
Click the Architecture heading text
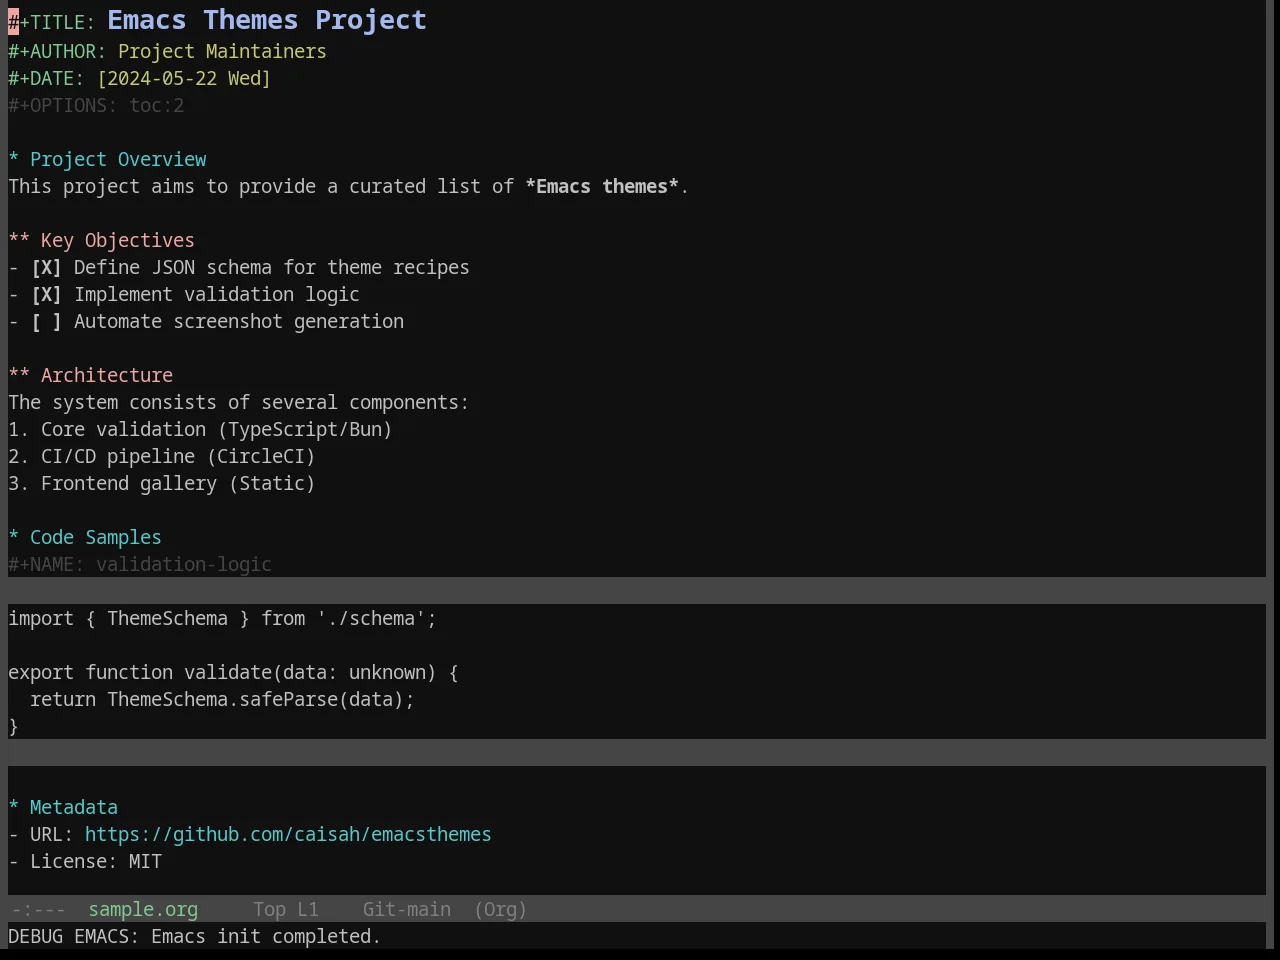pos(107,375)
